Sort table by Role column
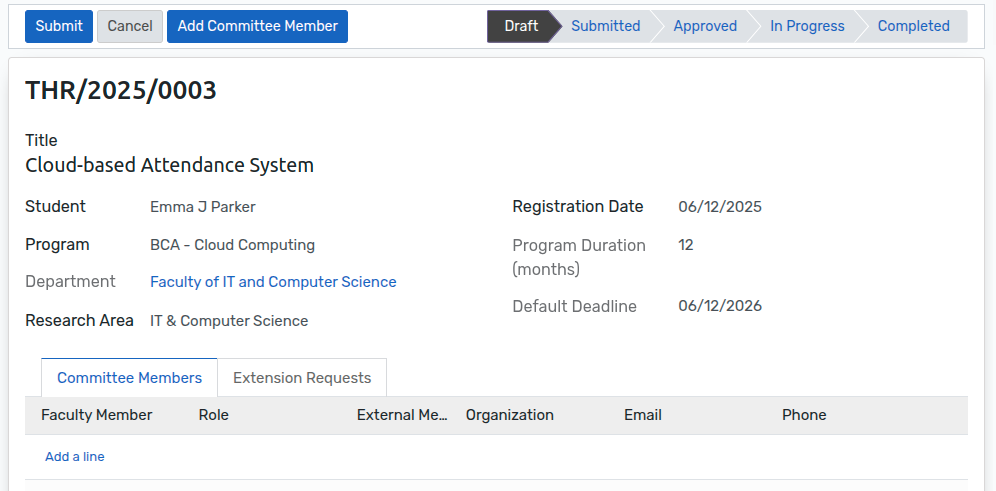Viewport: 996px width, 491px height. 214,415
